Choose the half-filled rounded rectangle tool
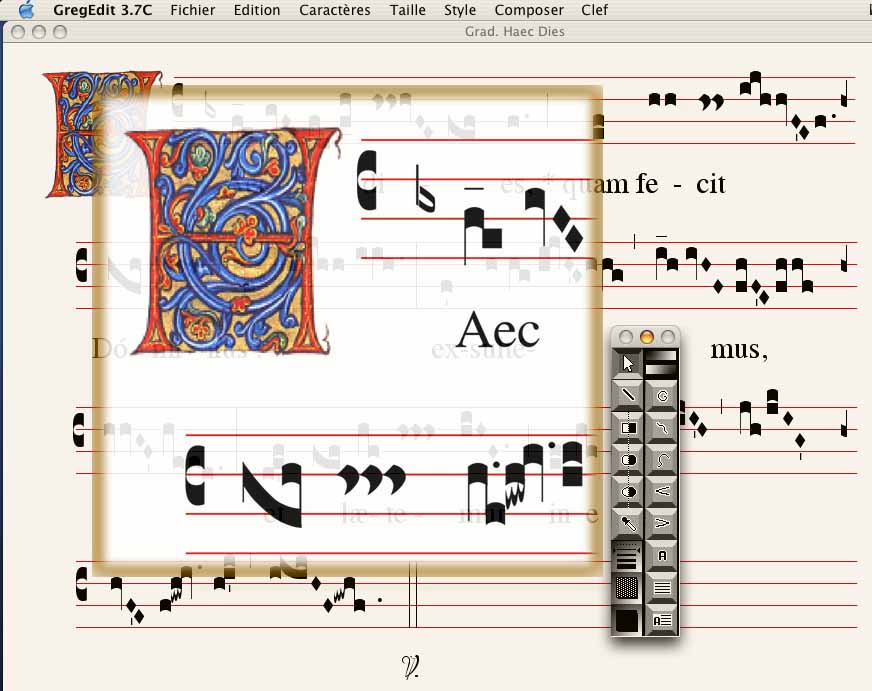Image resolution: width=872 pixels, height=691 pixels. pos(627,460)
